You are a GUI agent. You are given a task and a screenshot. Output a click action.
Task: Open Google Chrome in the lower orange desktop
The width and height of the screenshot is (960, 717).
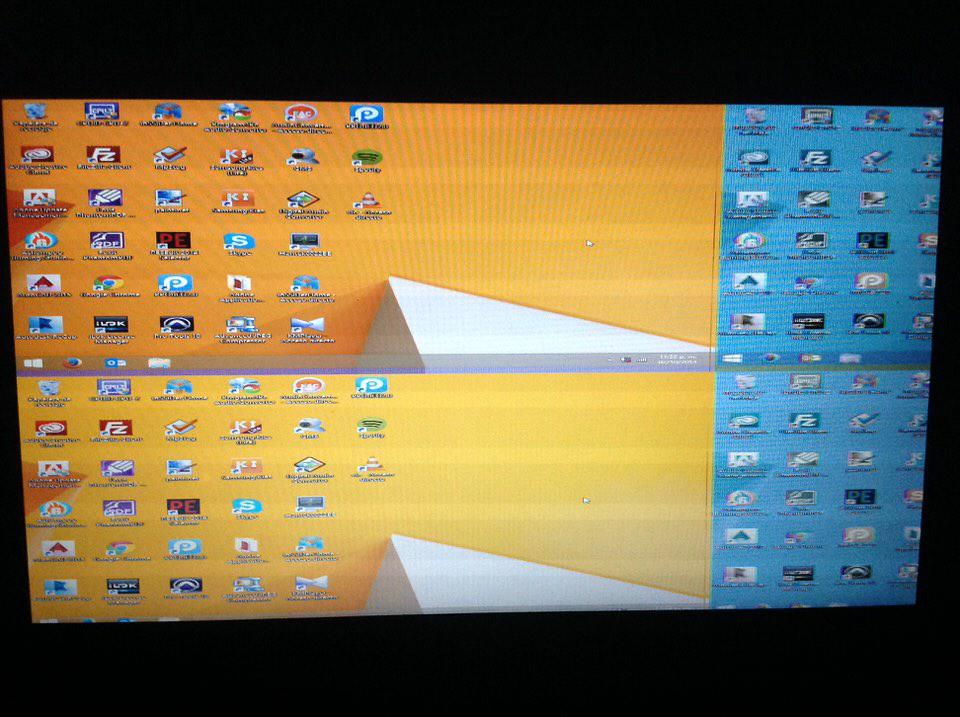(x=119, y=549)
